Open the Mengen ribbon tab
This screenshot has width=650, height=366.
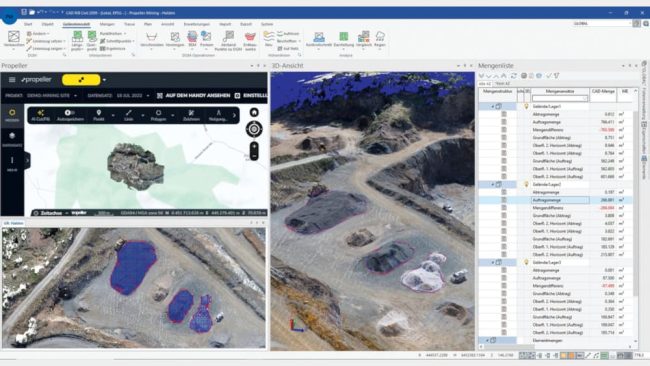point(107,24)
